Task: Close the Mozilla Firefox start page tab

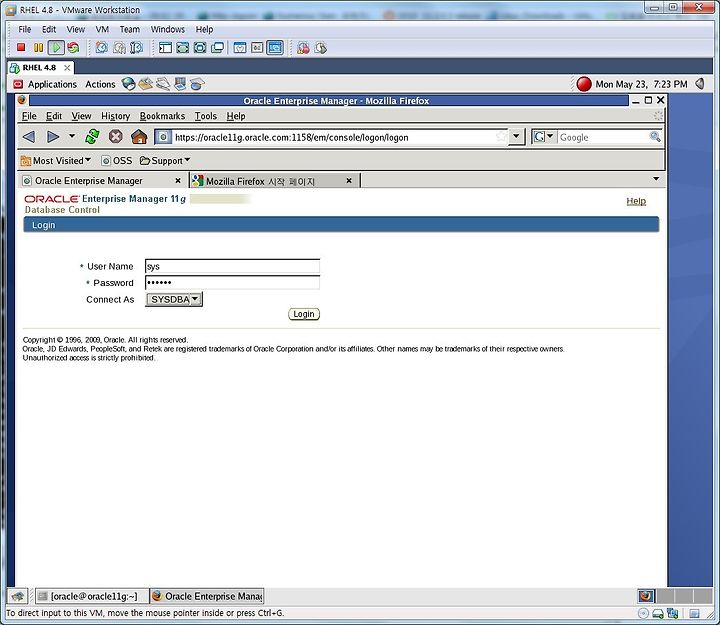Action: click(x=349, y=180)
